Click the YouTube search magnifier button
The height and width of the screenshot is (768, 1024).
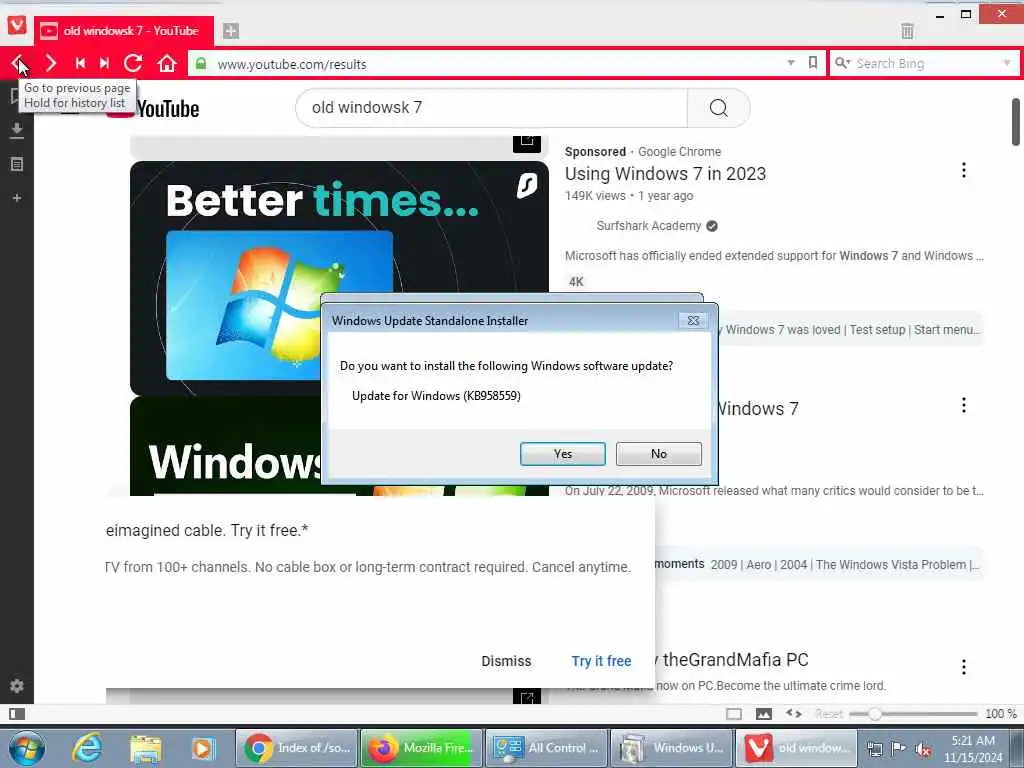[718, 108]
